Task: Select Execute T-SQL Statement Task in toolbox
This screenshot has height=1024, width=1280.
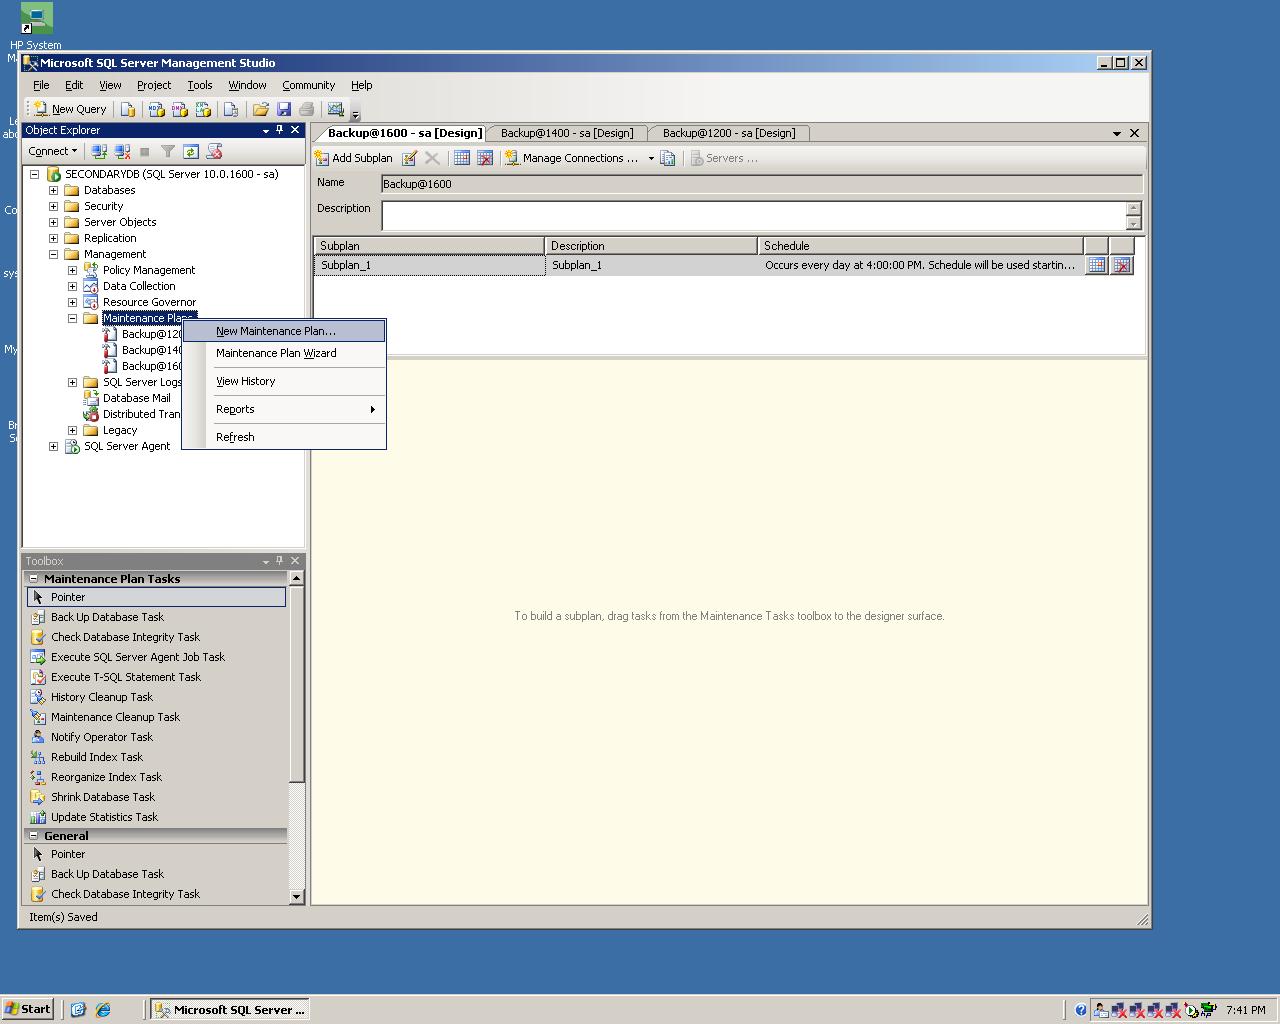Action: (156, 677)
